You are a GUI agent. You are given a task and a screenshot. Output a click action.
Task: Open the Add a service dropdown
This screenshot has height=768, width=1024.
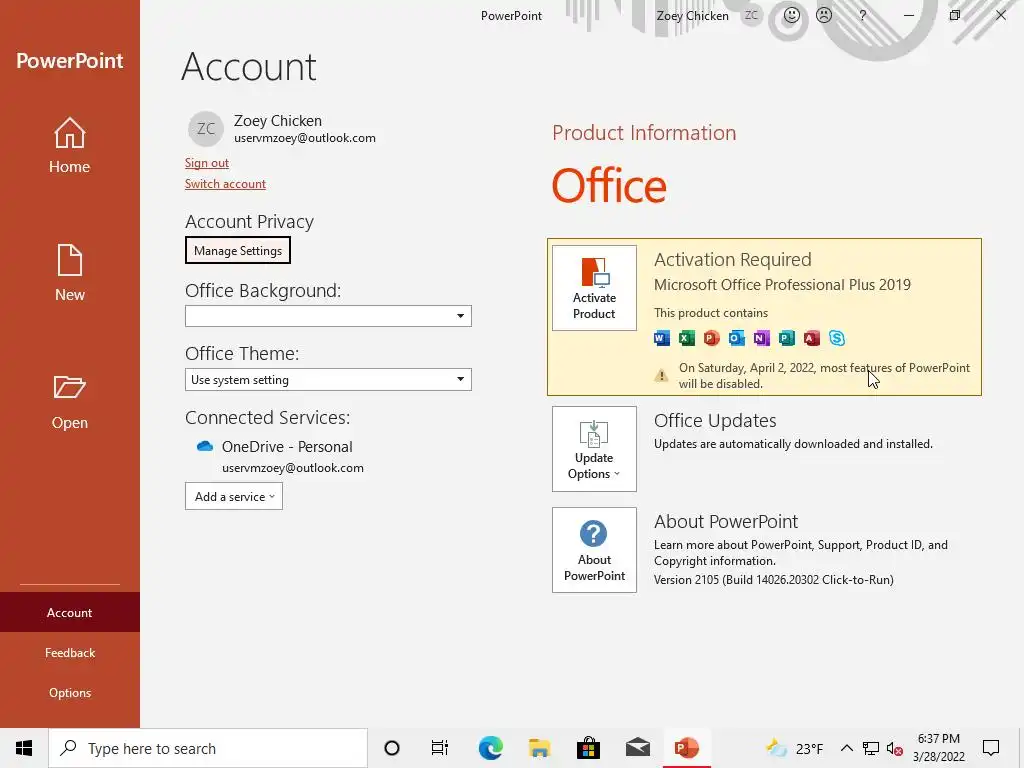[x=234, y=496]
